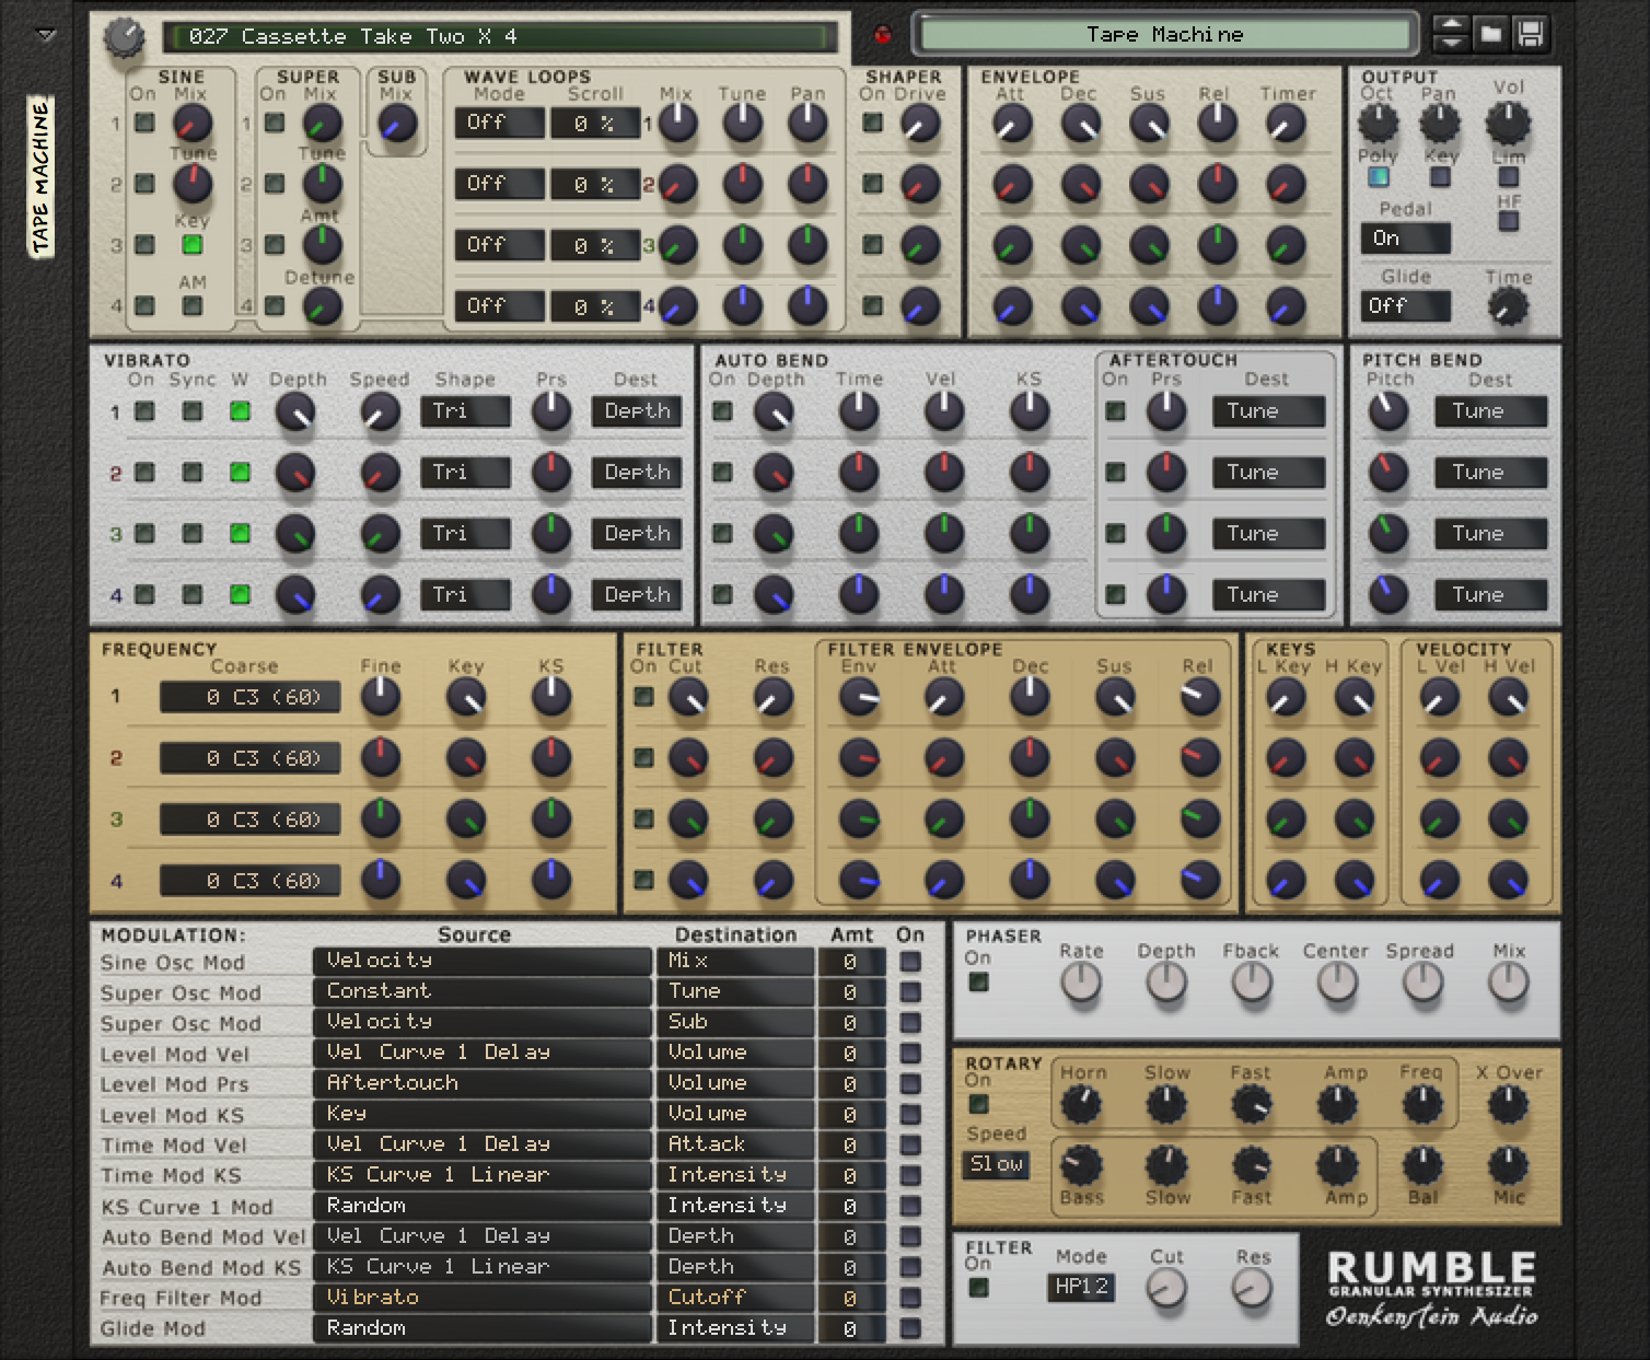Toggle the green Key button in the Sine section
This screenshot has width=1650, height=1360.
190,243
